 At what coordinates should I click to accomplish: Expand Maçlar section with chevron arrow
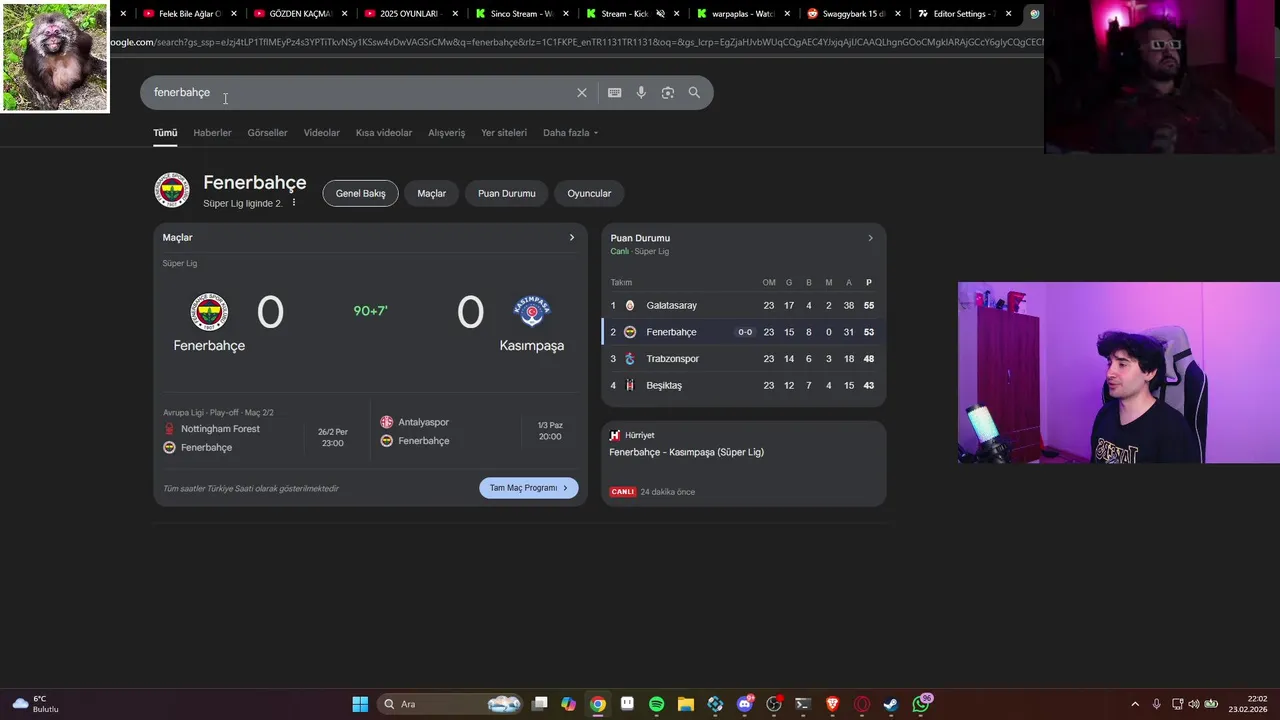pyautogui.click(x=572, y=238)
